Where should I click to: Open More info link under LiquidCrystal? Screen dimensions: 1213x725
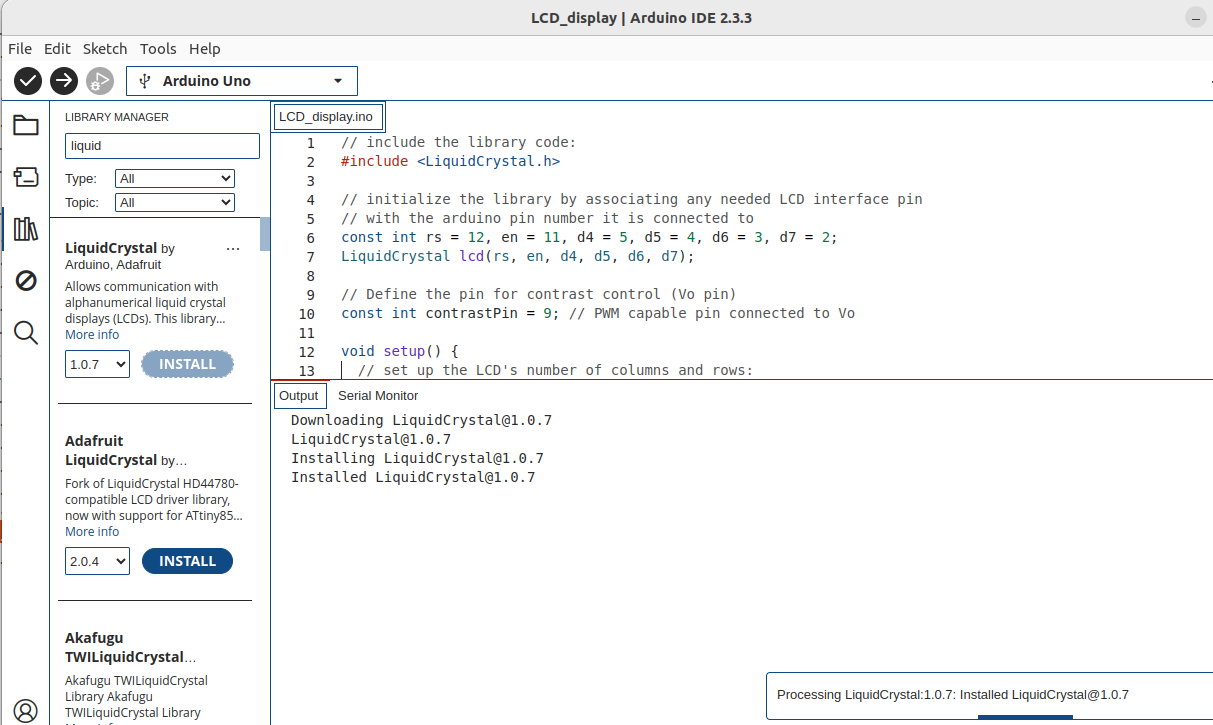click(x=92, y=335)
